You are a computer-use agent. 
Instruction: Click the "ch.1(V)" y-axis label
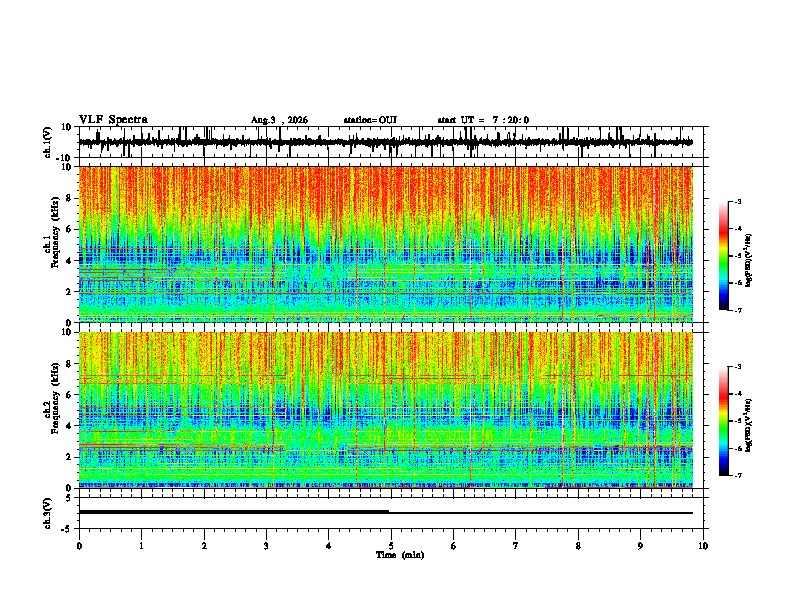47,142
